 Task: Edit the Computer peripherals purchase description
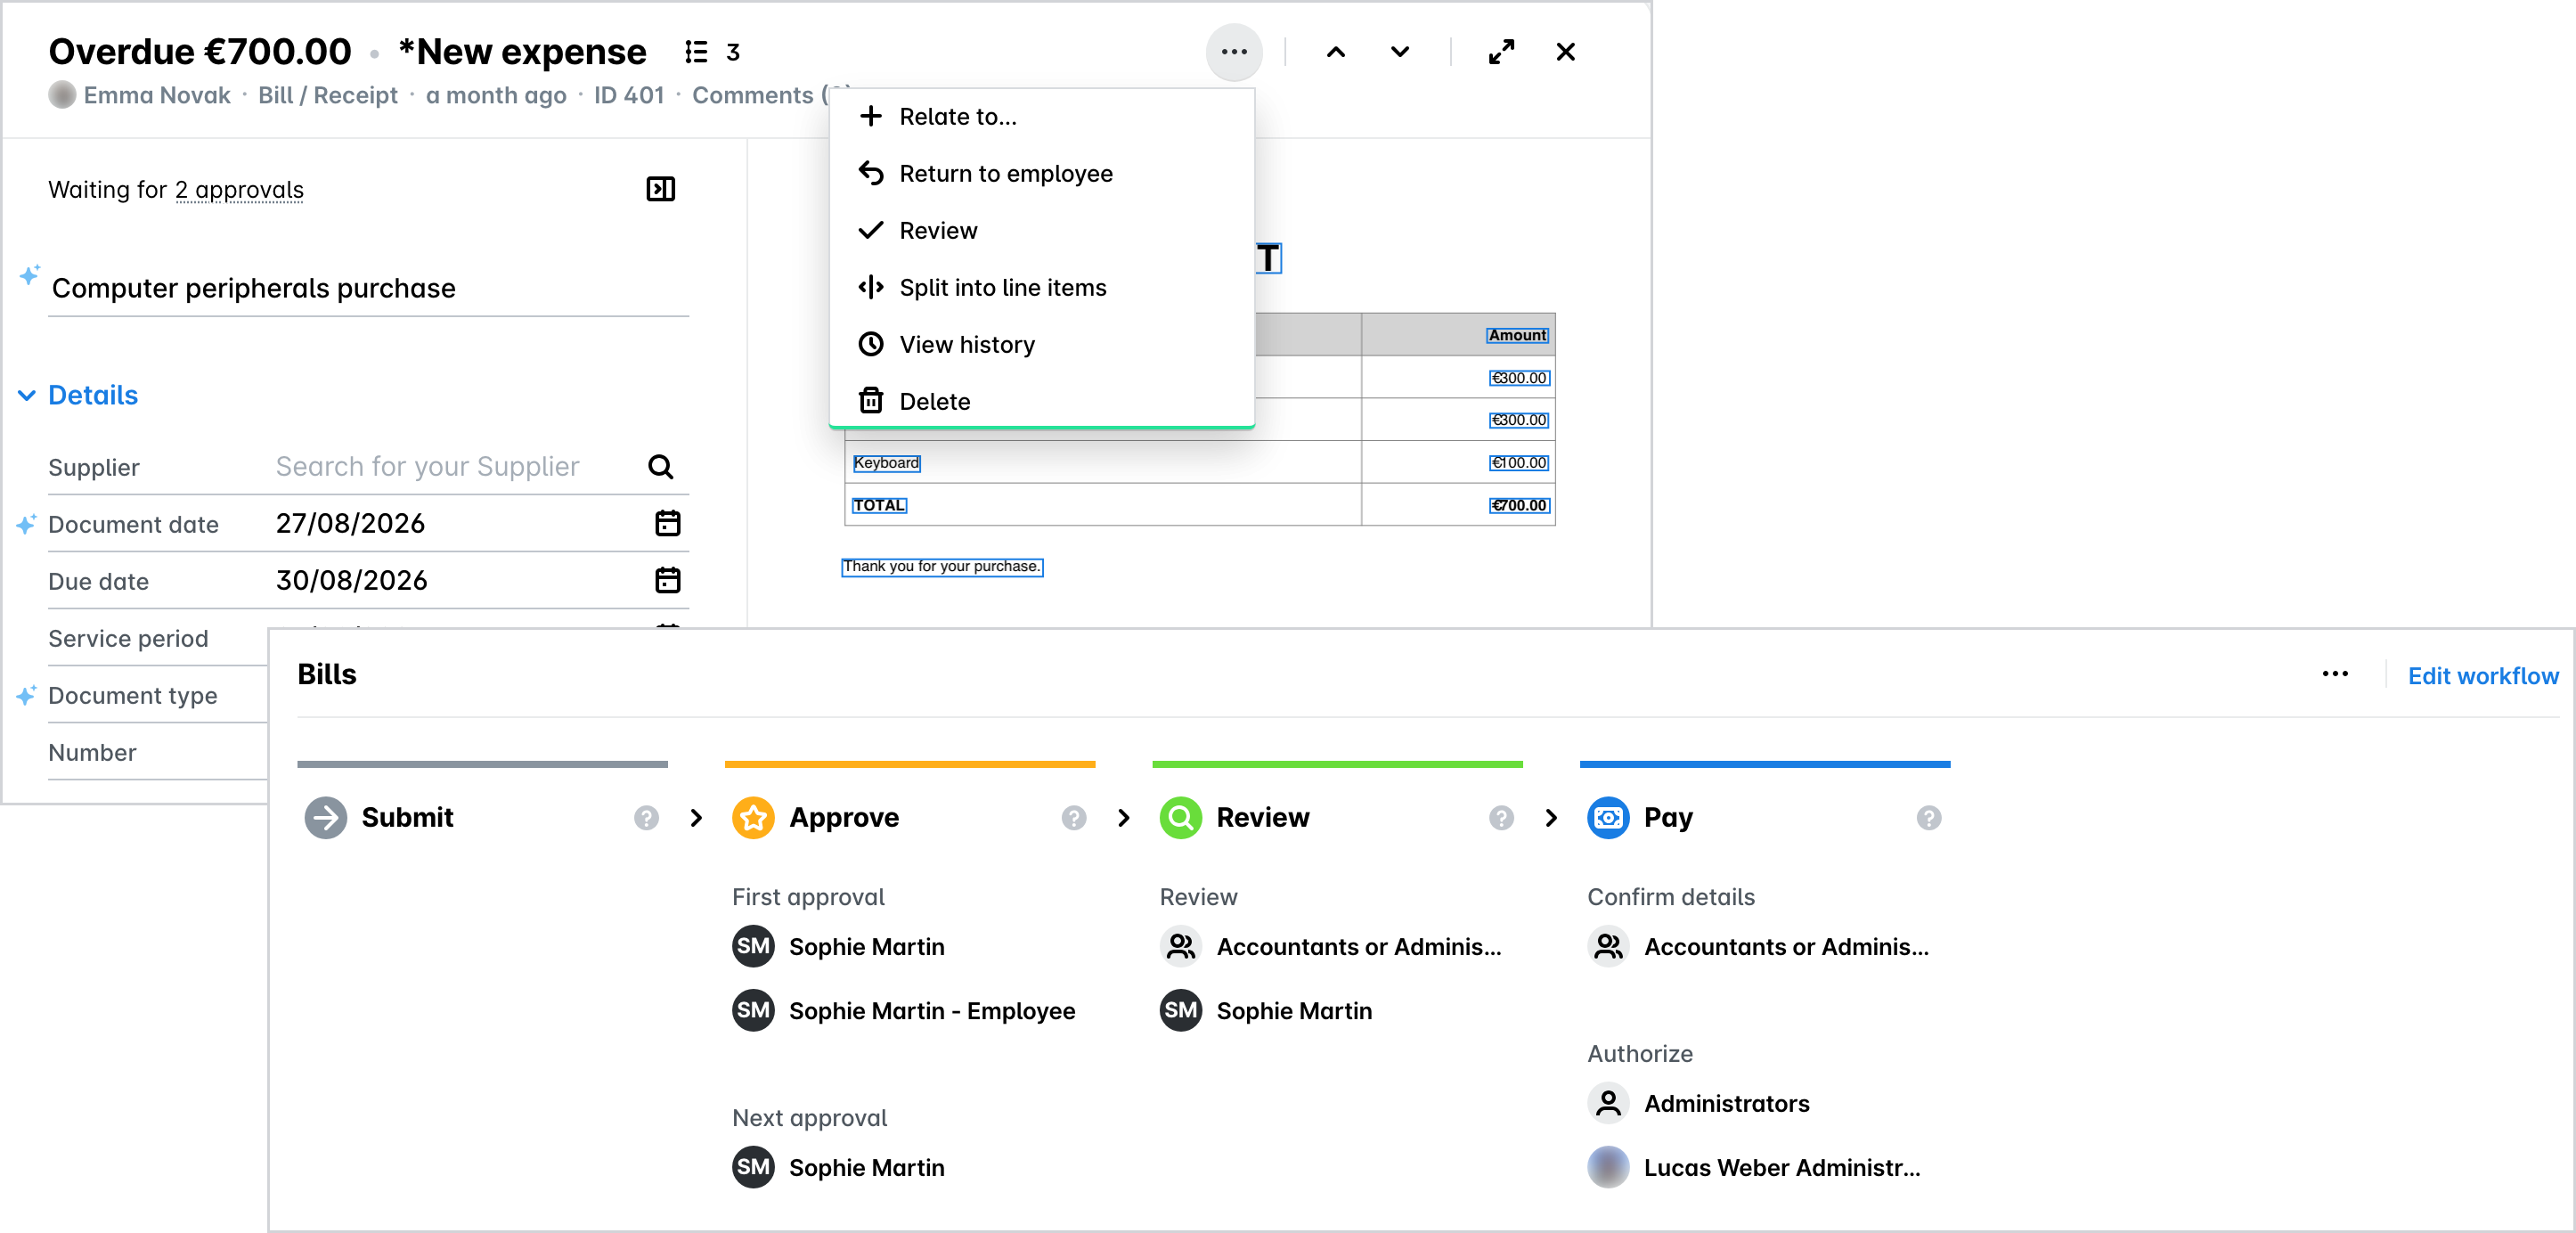click(368, 289)
